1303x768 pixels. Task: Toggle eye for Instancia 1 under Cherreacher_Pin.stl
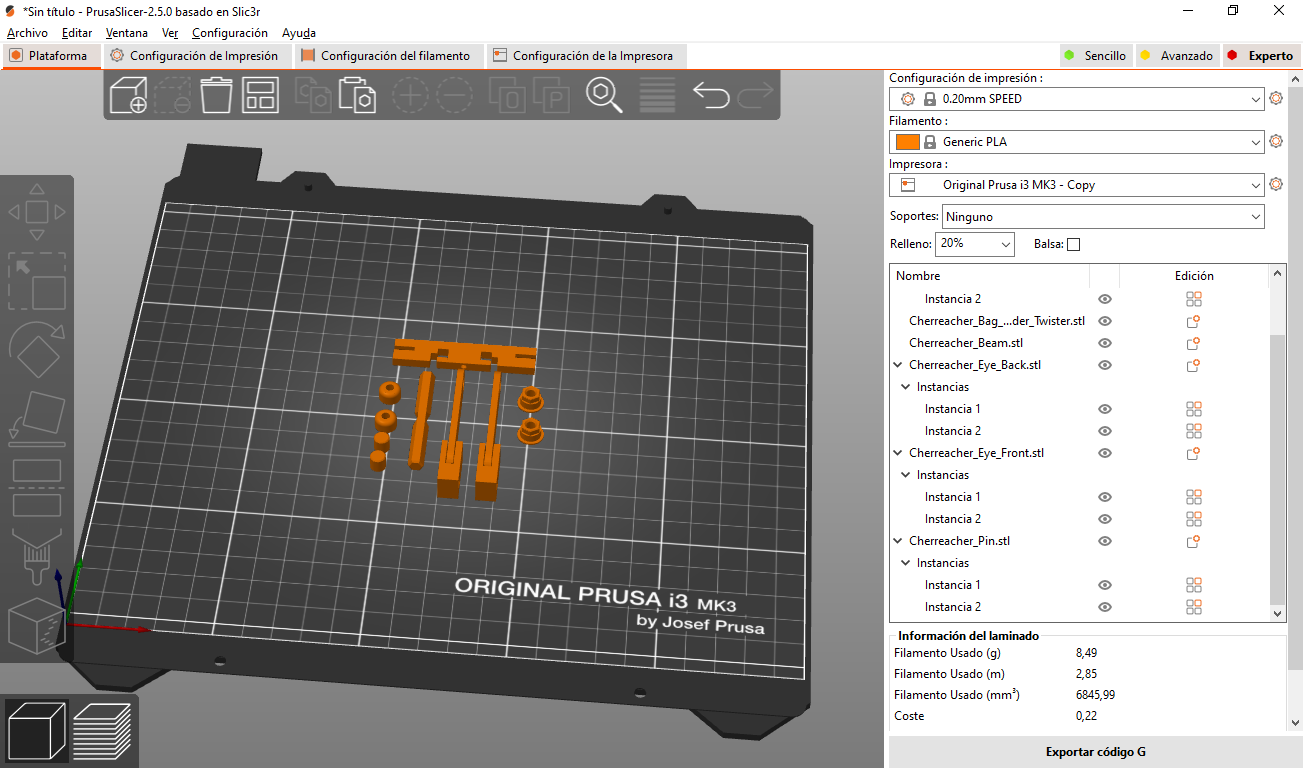(1105, 585)
